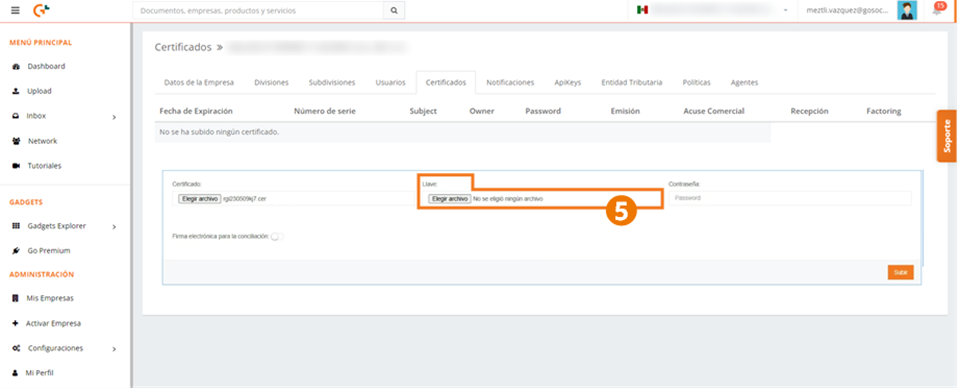Click the Dashboard icon in sidebar

pyautogui.click(x=16, y=66)
